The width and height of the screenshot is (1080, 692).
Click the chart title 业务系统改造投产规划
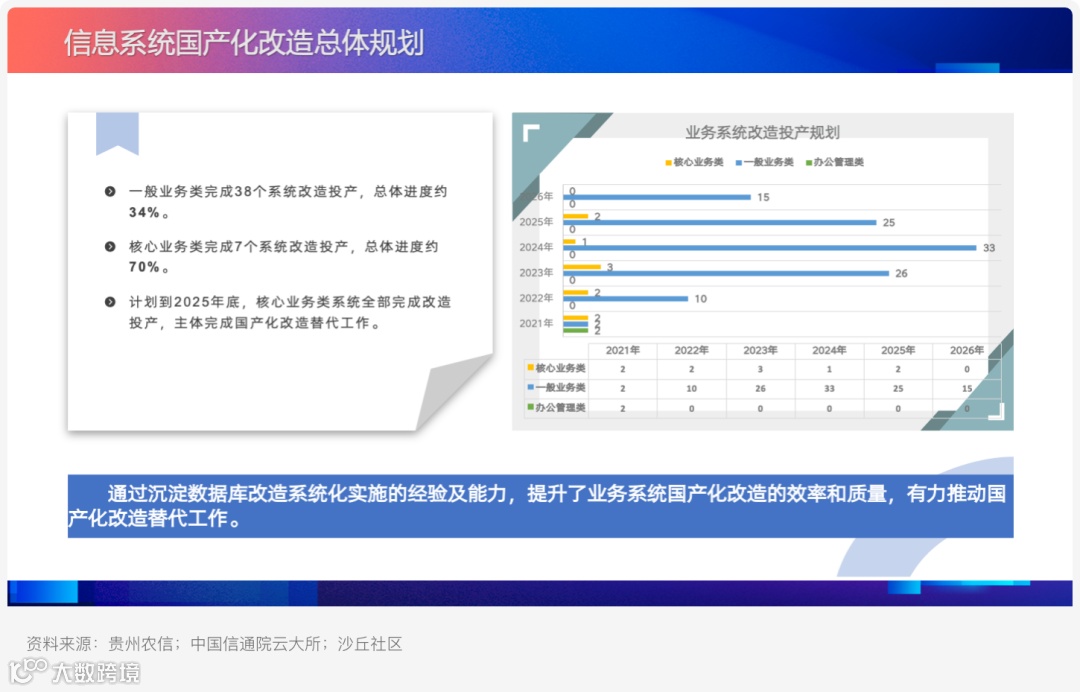(x=762, y=132)
